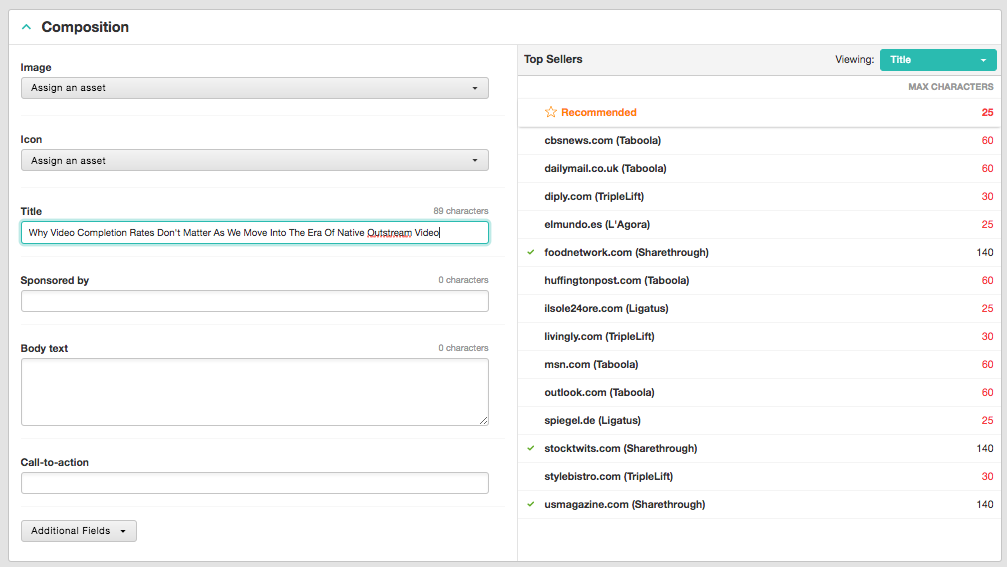This screenshot has height=567, width=1007.
Task: Select ilsole24ore.com (Ligatus) row
Action: (x=759, y=308)
